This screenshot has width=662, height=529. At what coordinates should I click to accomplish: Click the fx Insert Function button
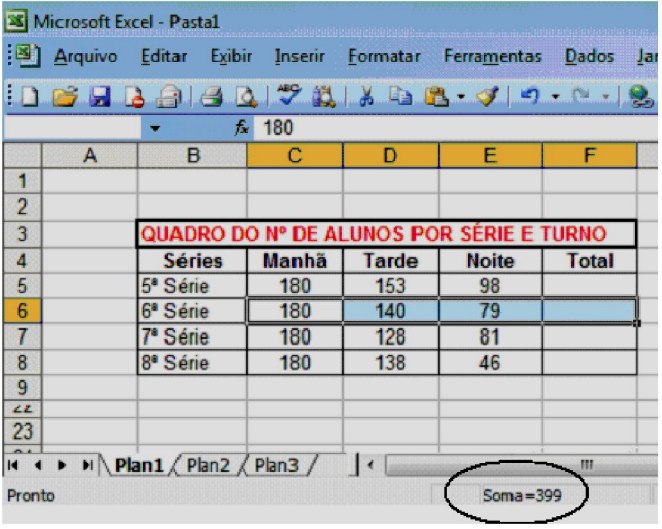coord(241,127)
